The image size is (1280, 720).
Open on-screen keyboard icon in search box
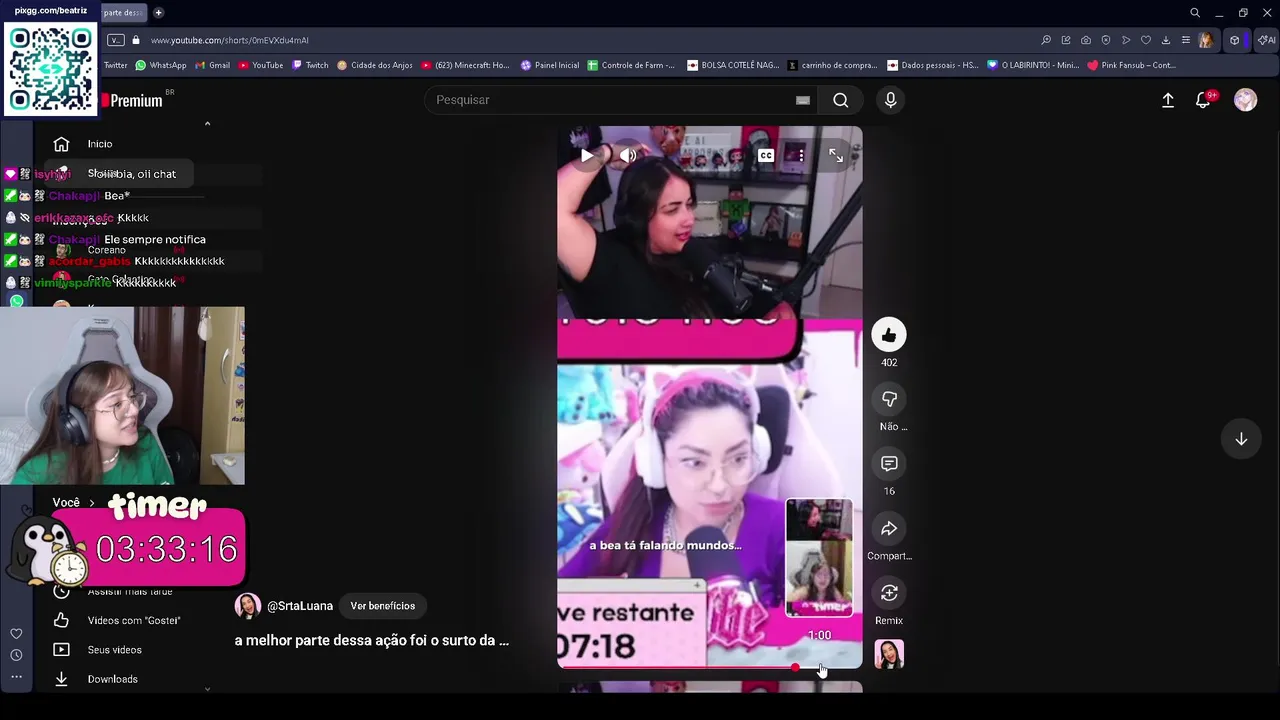[802, 100]
